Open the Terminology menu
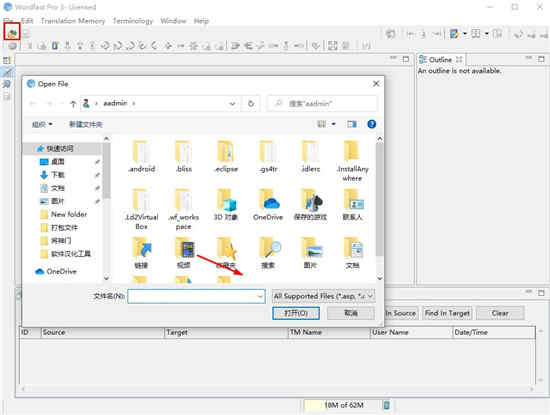Viewport: 550px width, 415px height. coord(133,21)
